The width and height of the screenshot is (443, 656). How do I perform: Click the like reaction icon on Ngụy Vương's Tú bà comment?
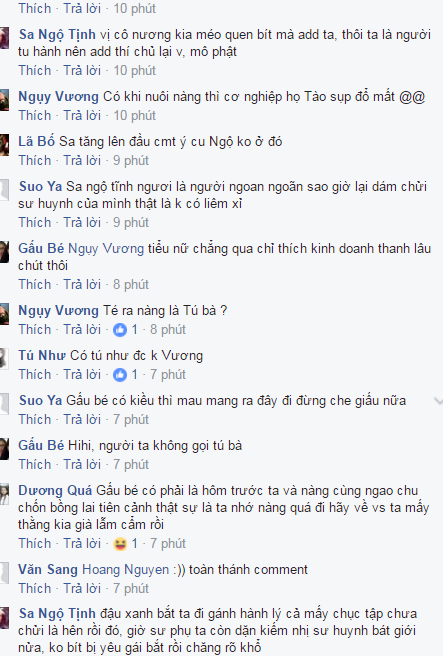click(x=120, y=330)
